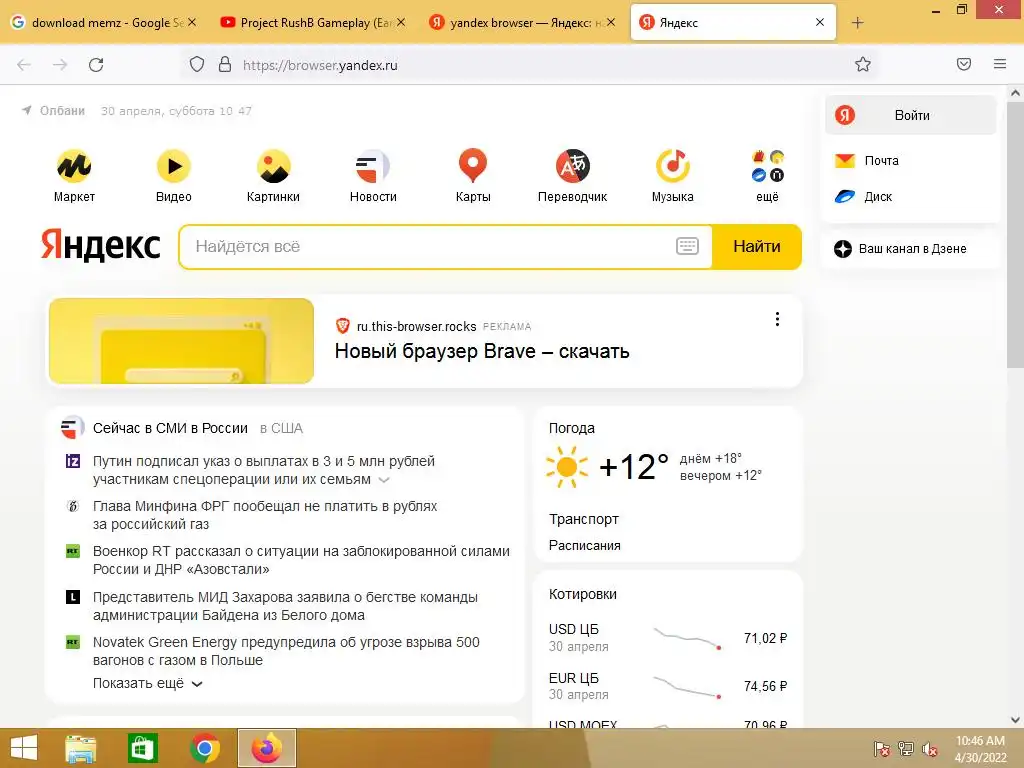The height and width of the screenshot is (768, 1024).
Task: Open Firefox application menu
Action: (x=1000, y=64)
